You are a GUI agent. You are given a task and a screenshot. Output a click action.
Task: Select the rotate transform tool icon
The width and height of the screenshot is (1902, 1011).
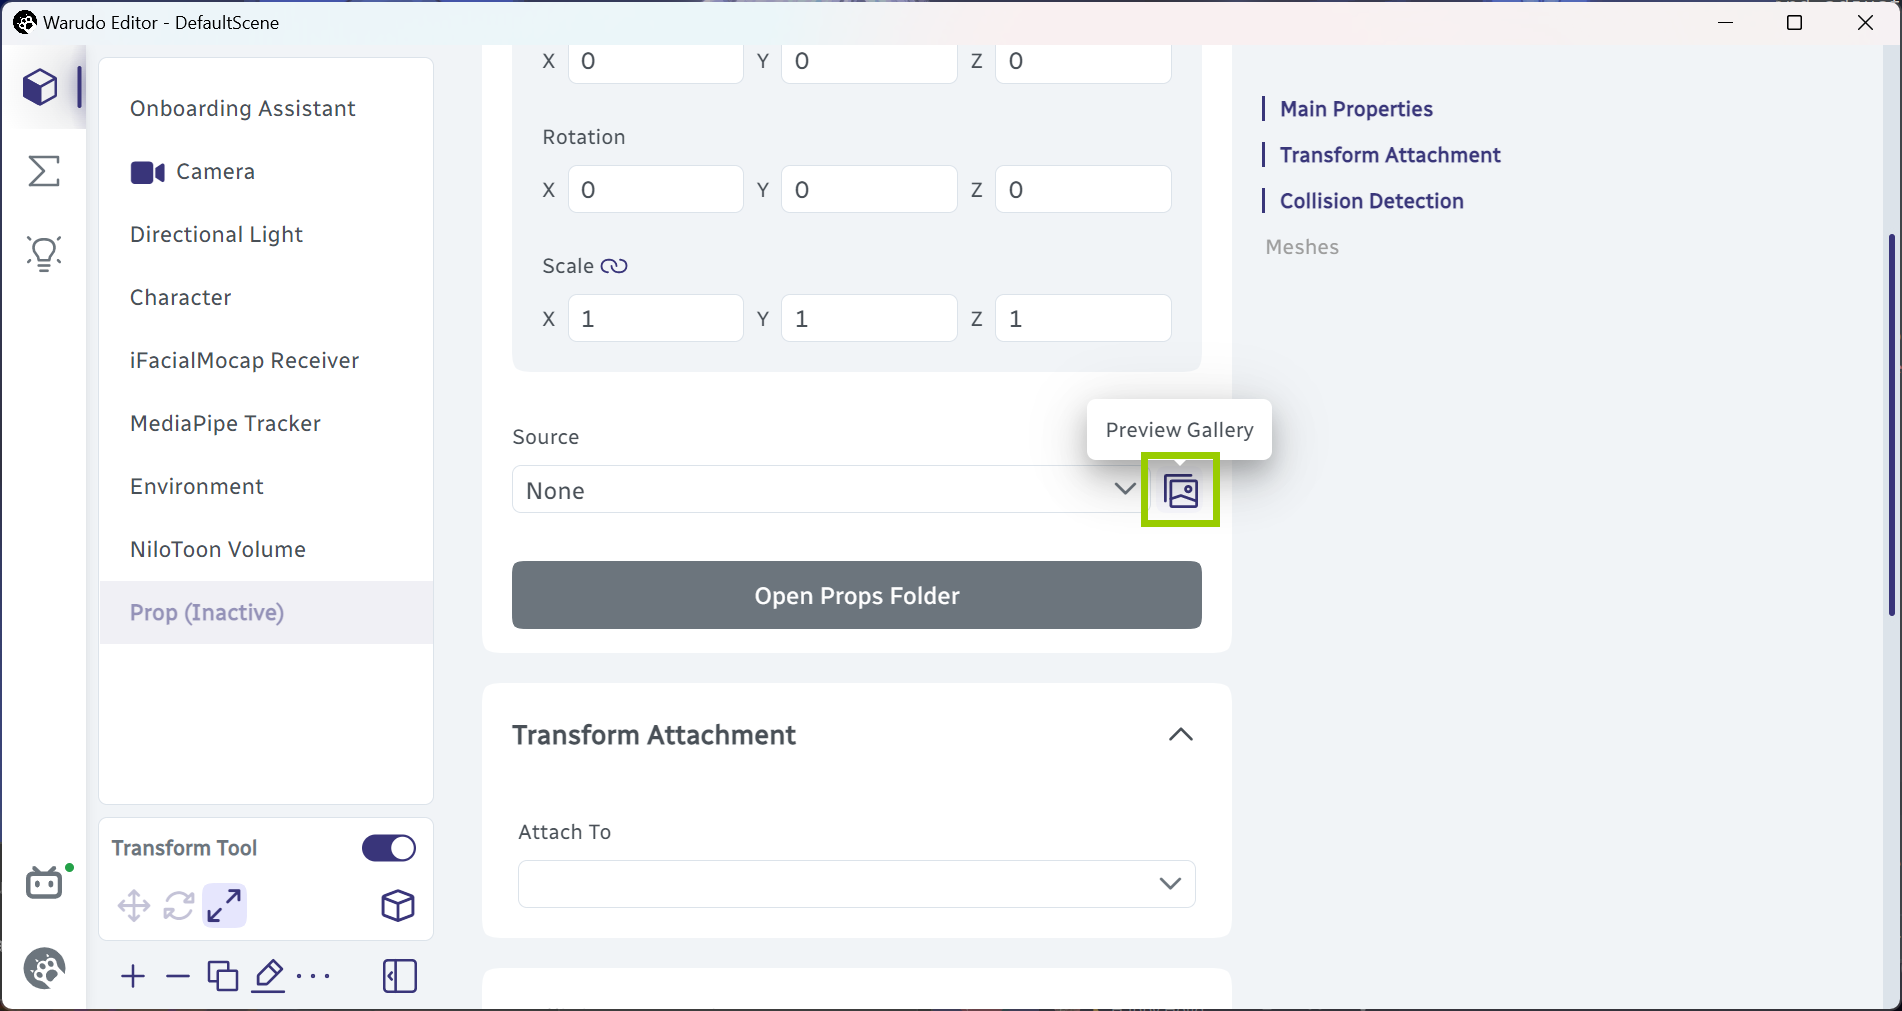point(179,906)
